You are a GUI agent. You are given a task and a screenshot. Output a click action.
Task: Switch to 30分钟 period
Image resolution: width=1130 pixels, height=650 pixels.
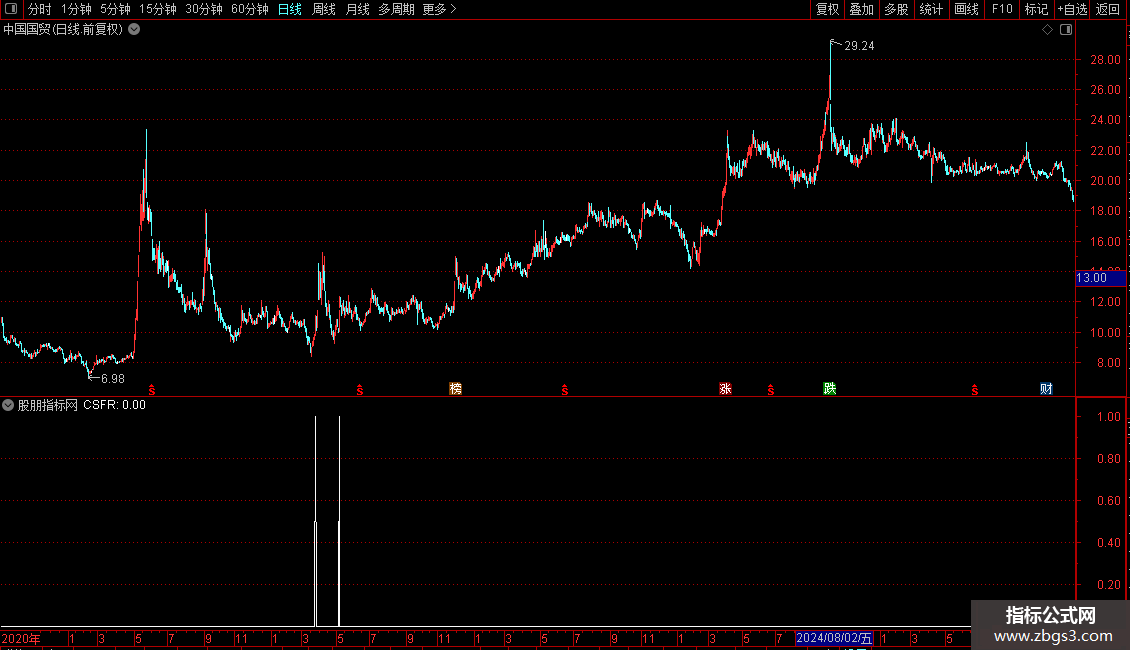tap(204, 9)
